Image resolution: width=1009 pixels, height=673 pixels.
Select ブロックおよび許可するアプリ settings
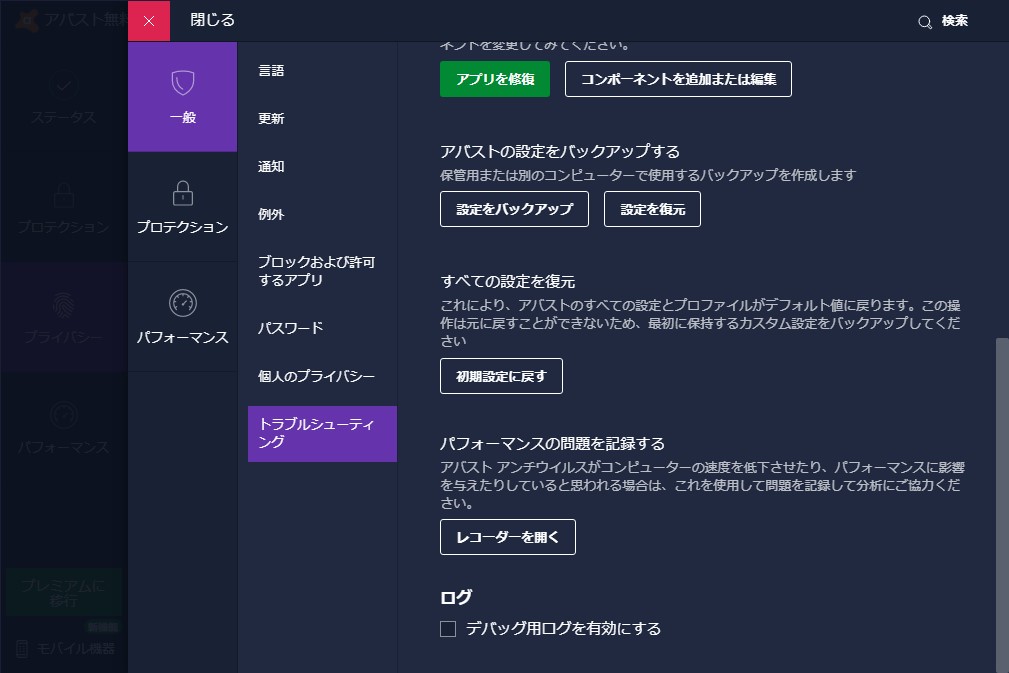tap(316, 270)
